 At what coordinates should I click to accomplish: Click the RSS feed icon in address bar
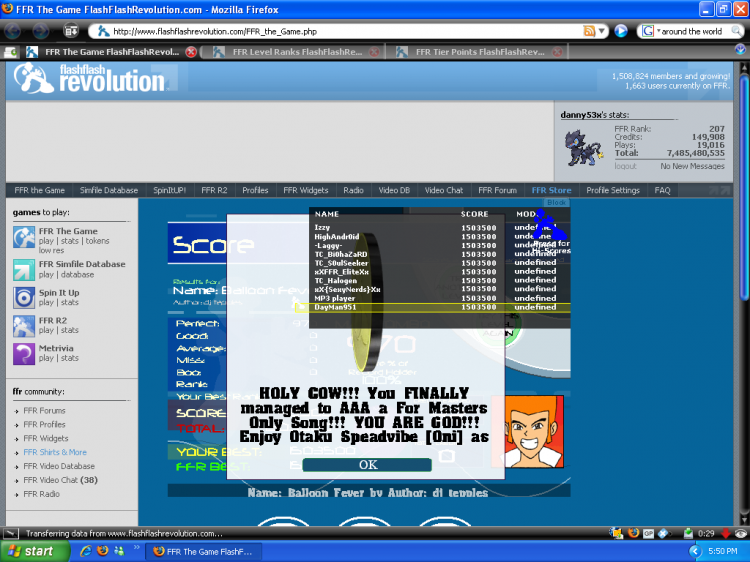coord(589,31)
